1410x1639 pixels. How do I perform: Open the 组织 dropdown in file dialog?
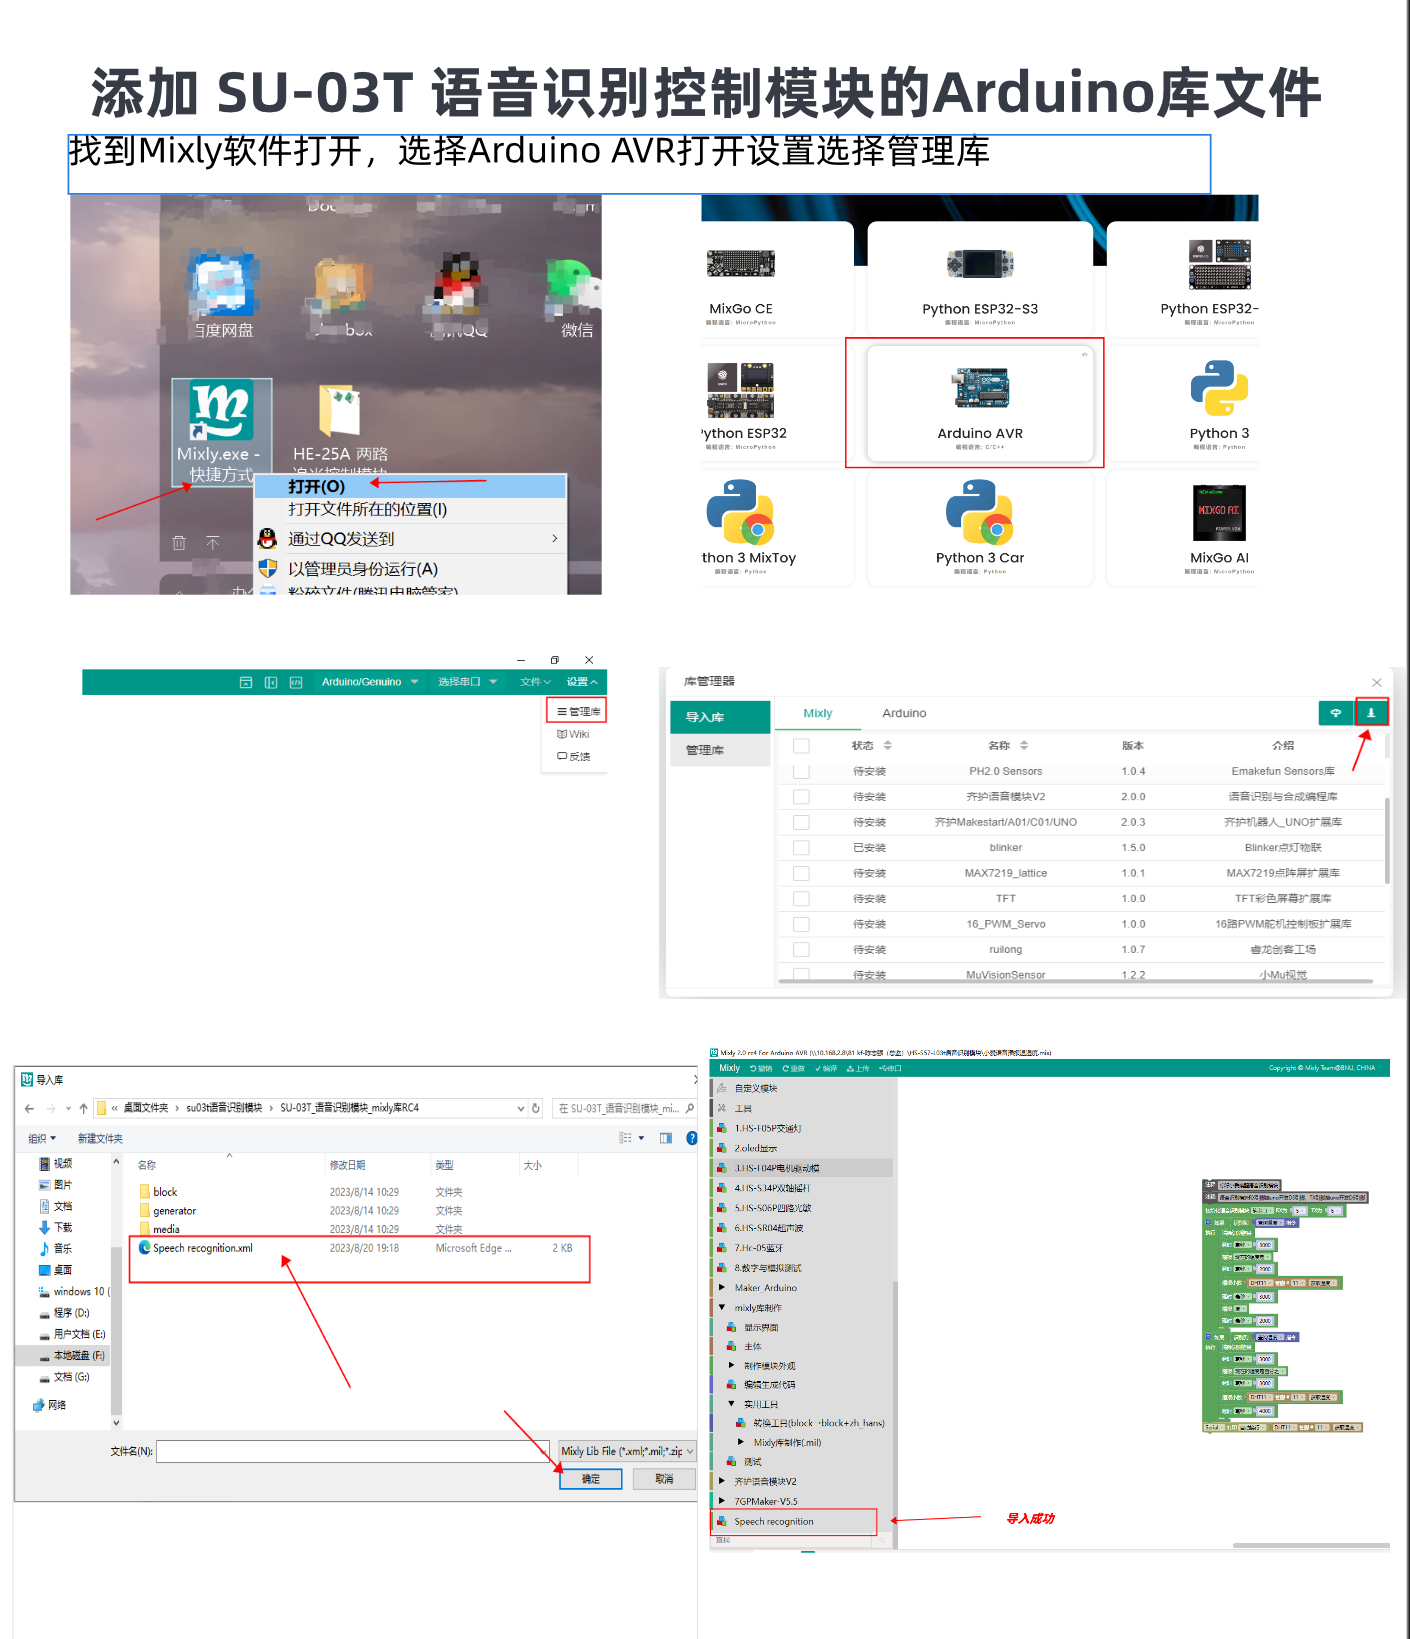[x=42, y=1138]
